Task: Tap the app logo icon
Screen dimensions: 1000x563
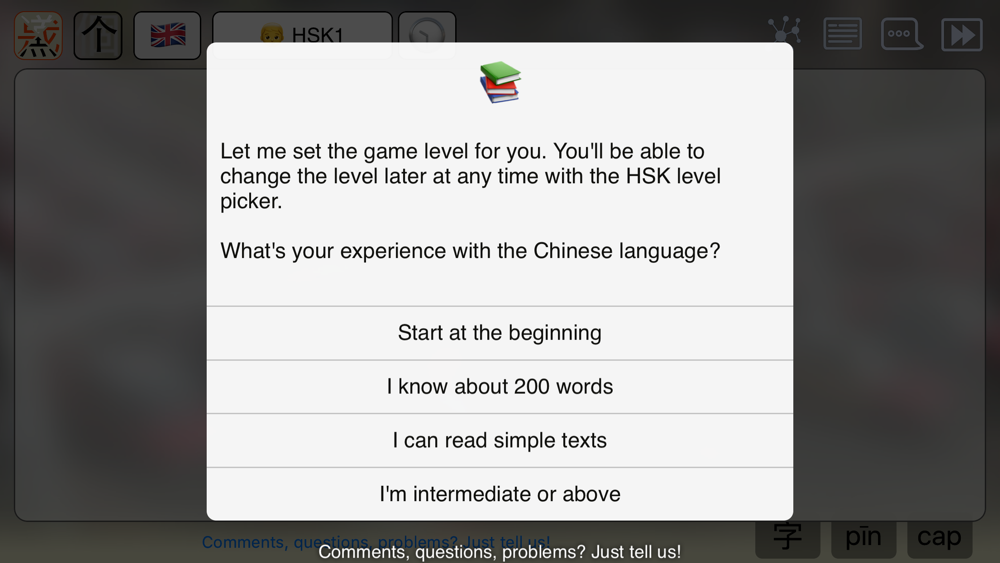Action: pyautogui.click(x=39, y=36)
